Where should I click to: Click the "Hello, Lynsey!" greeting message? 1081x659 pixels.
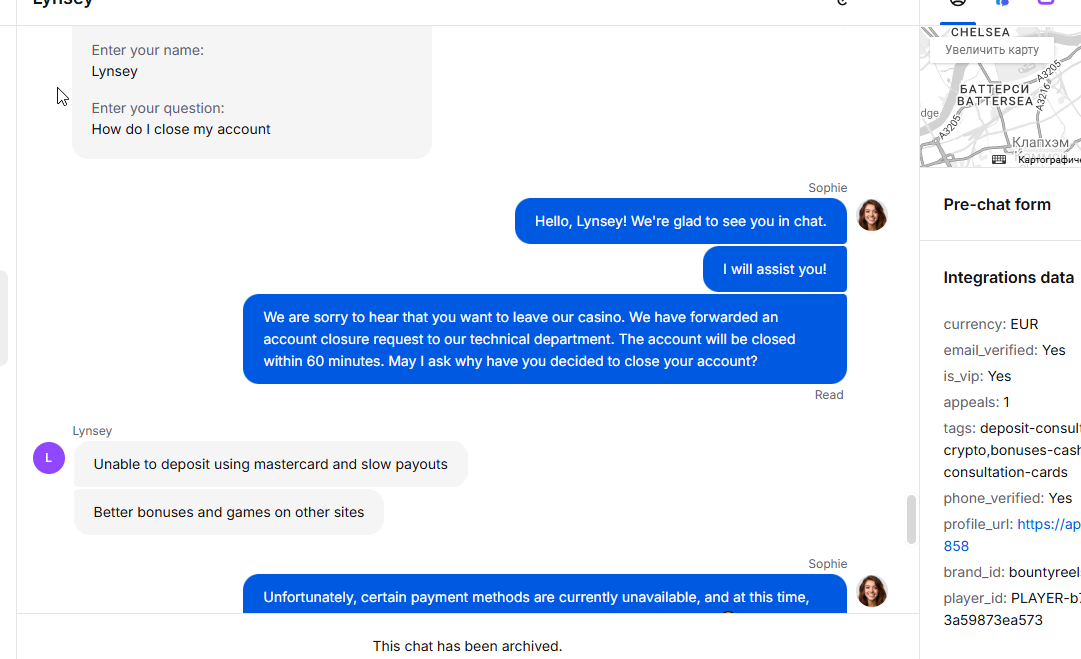(x=680, y=221)
